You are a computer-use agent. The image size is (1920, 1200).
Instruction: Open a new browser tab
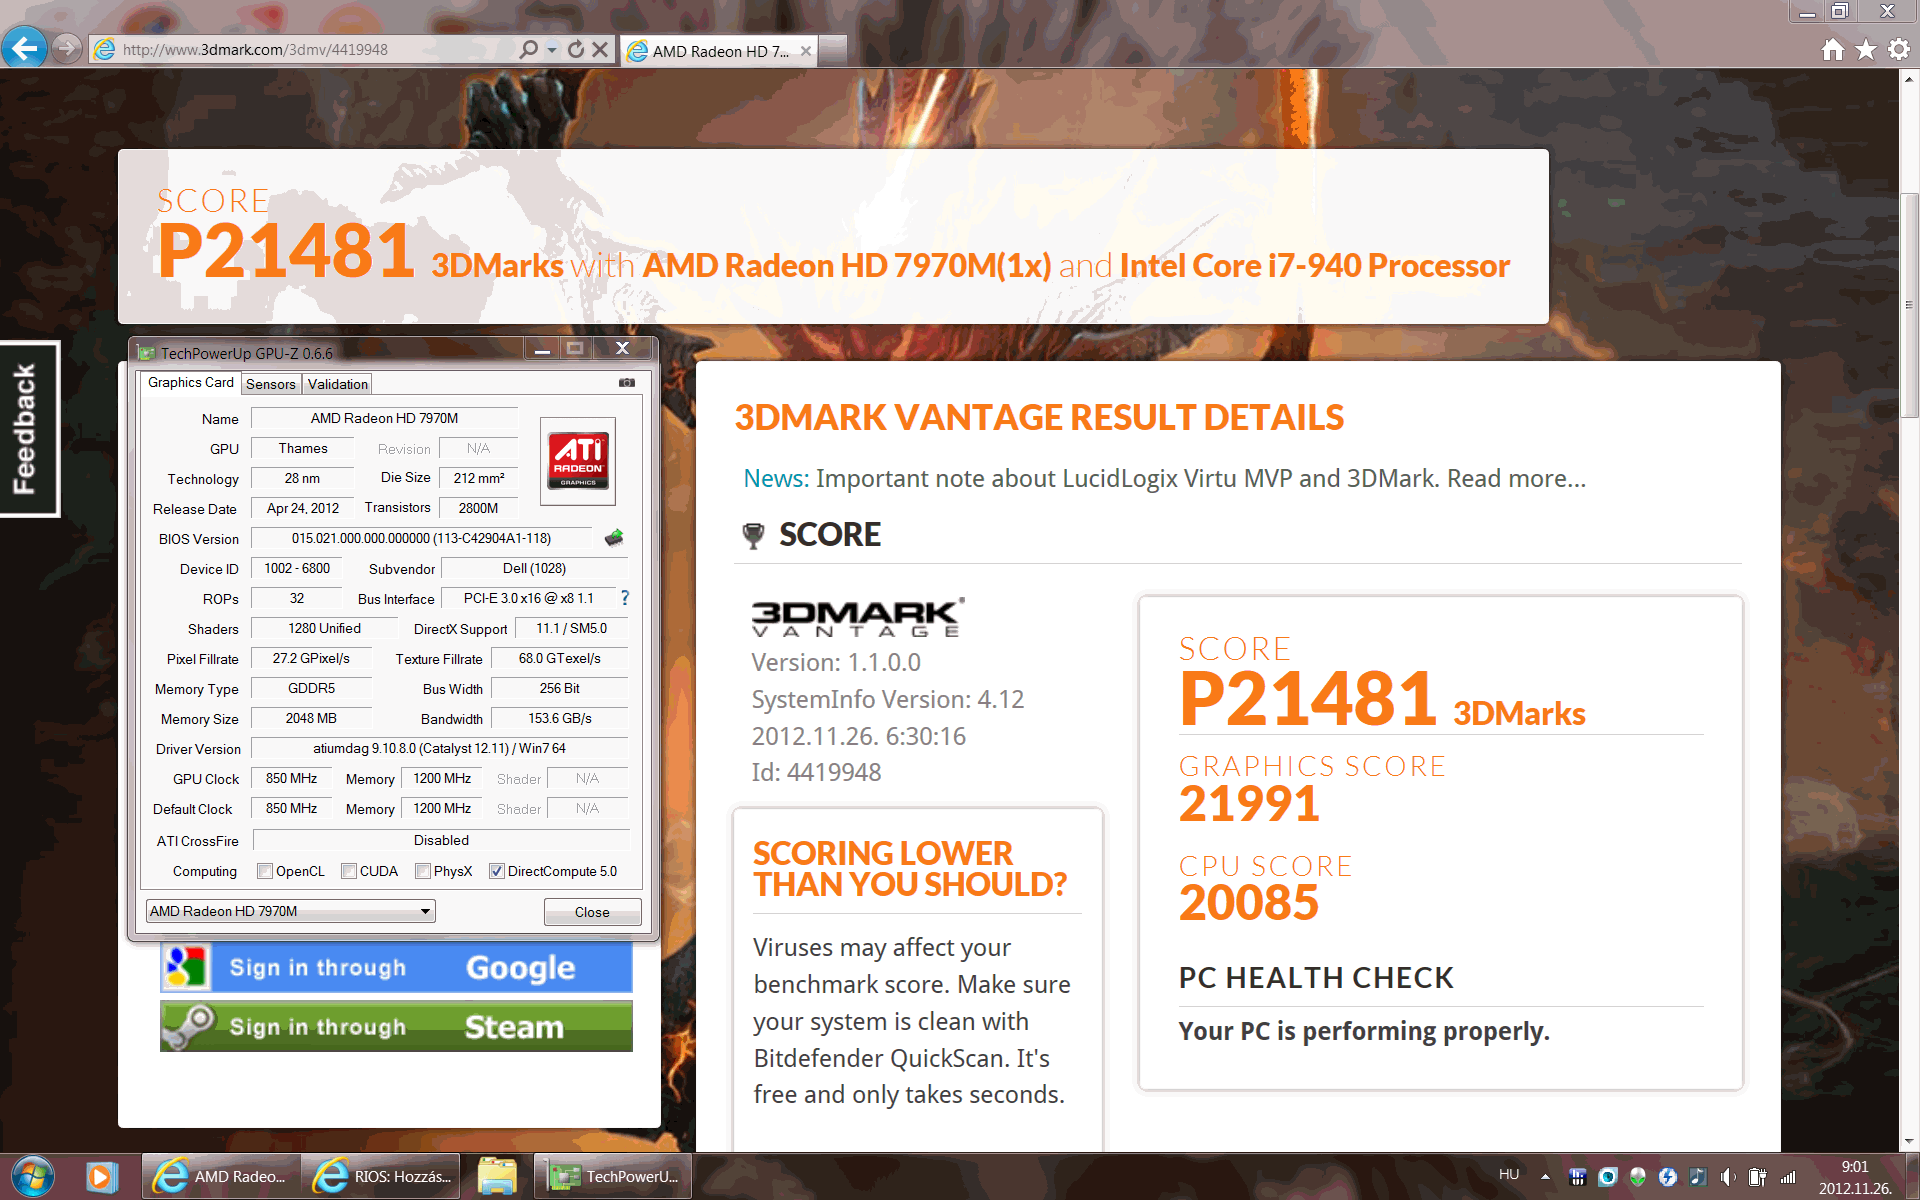click(833, 50)
